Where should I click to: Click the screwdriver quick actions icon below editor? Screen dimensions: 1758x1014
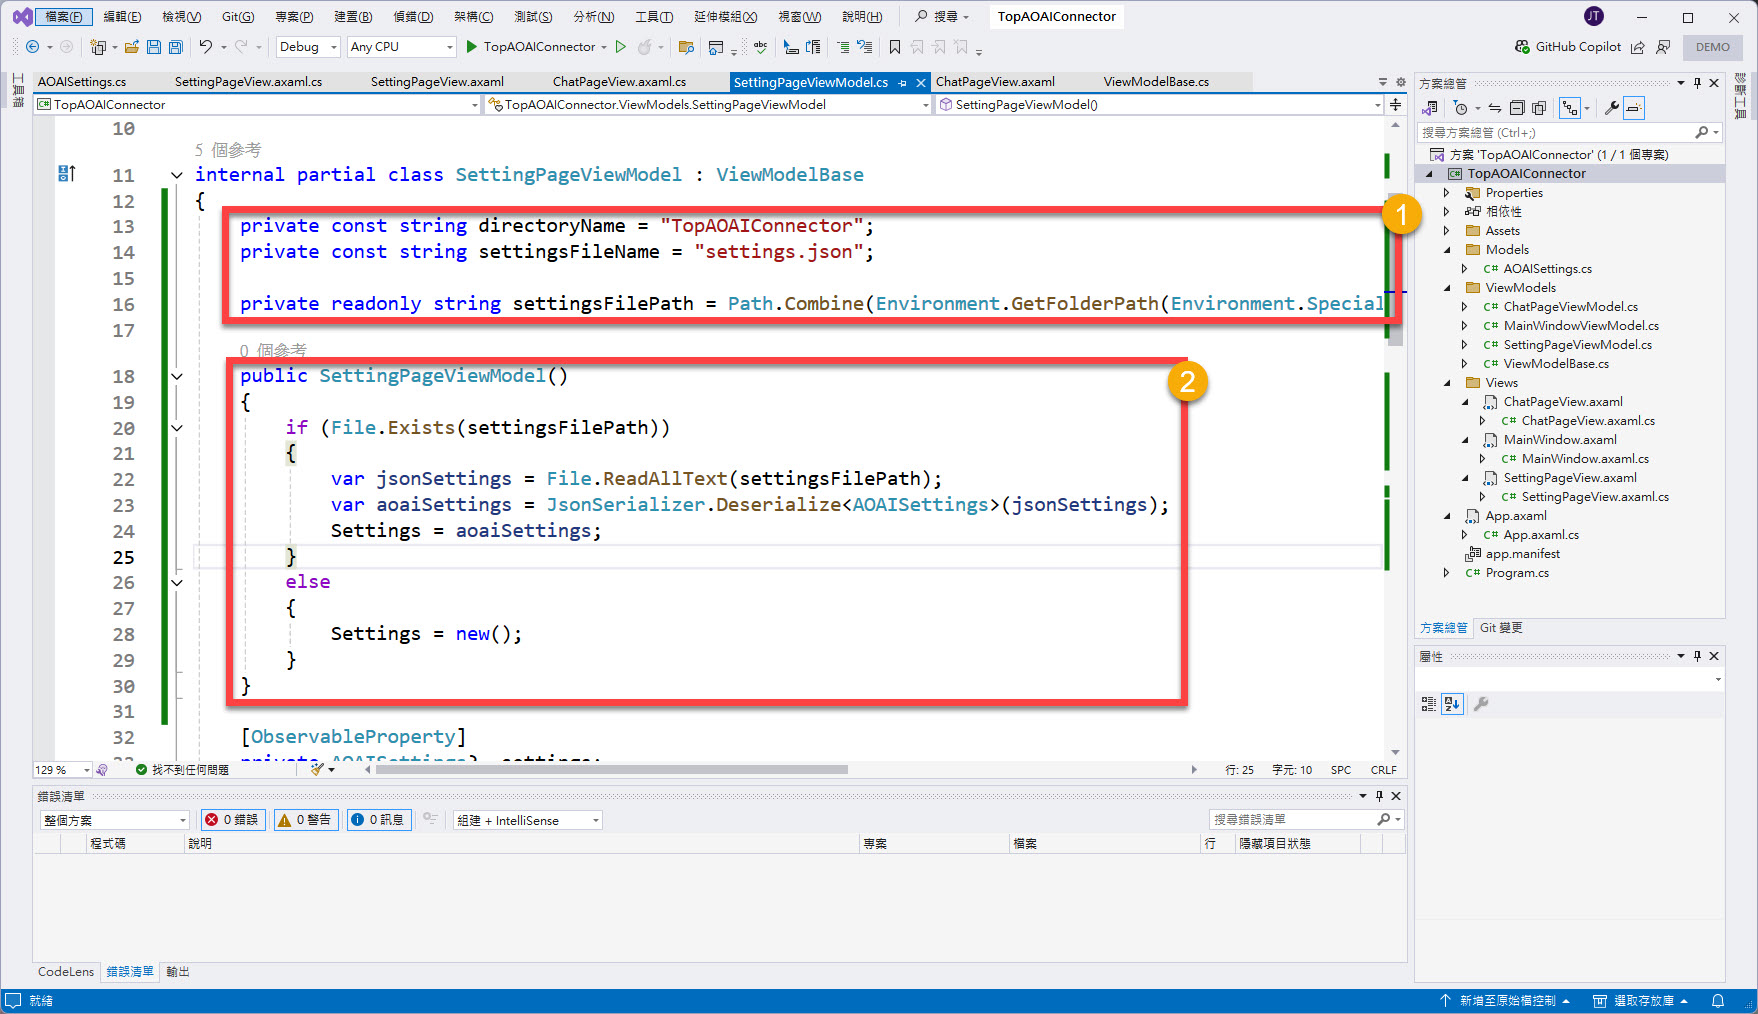pos(317,769)
